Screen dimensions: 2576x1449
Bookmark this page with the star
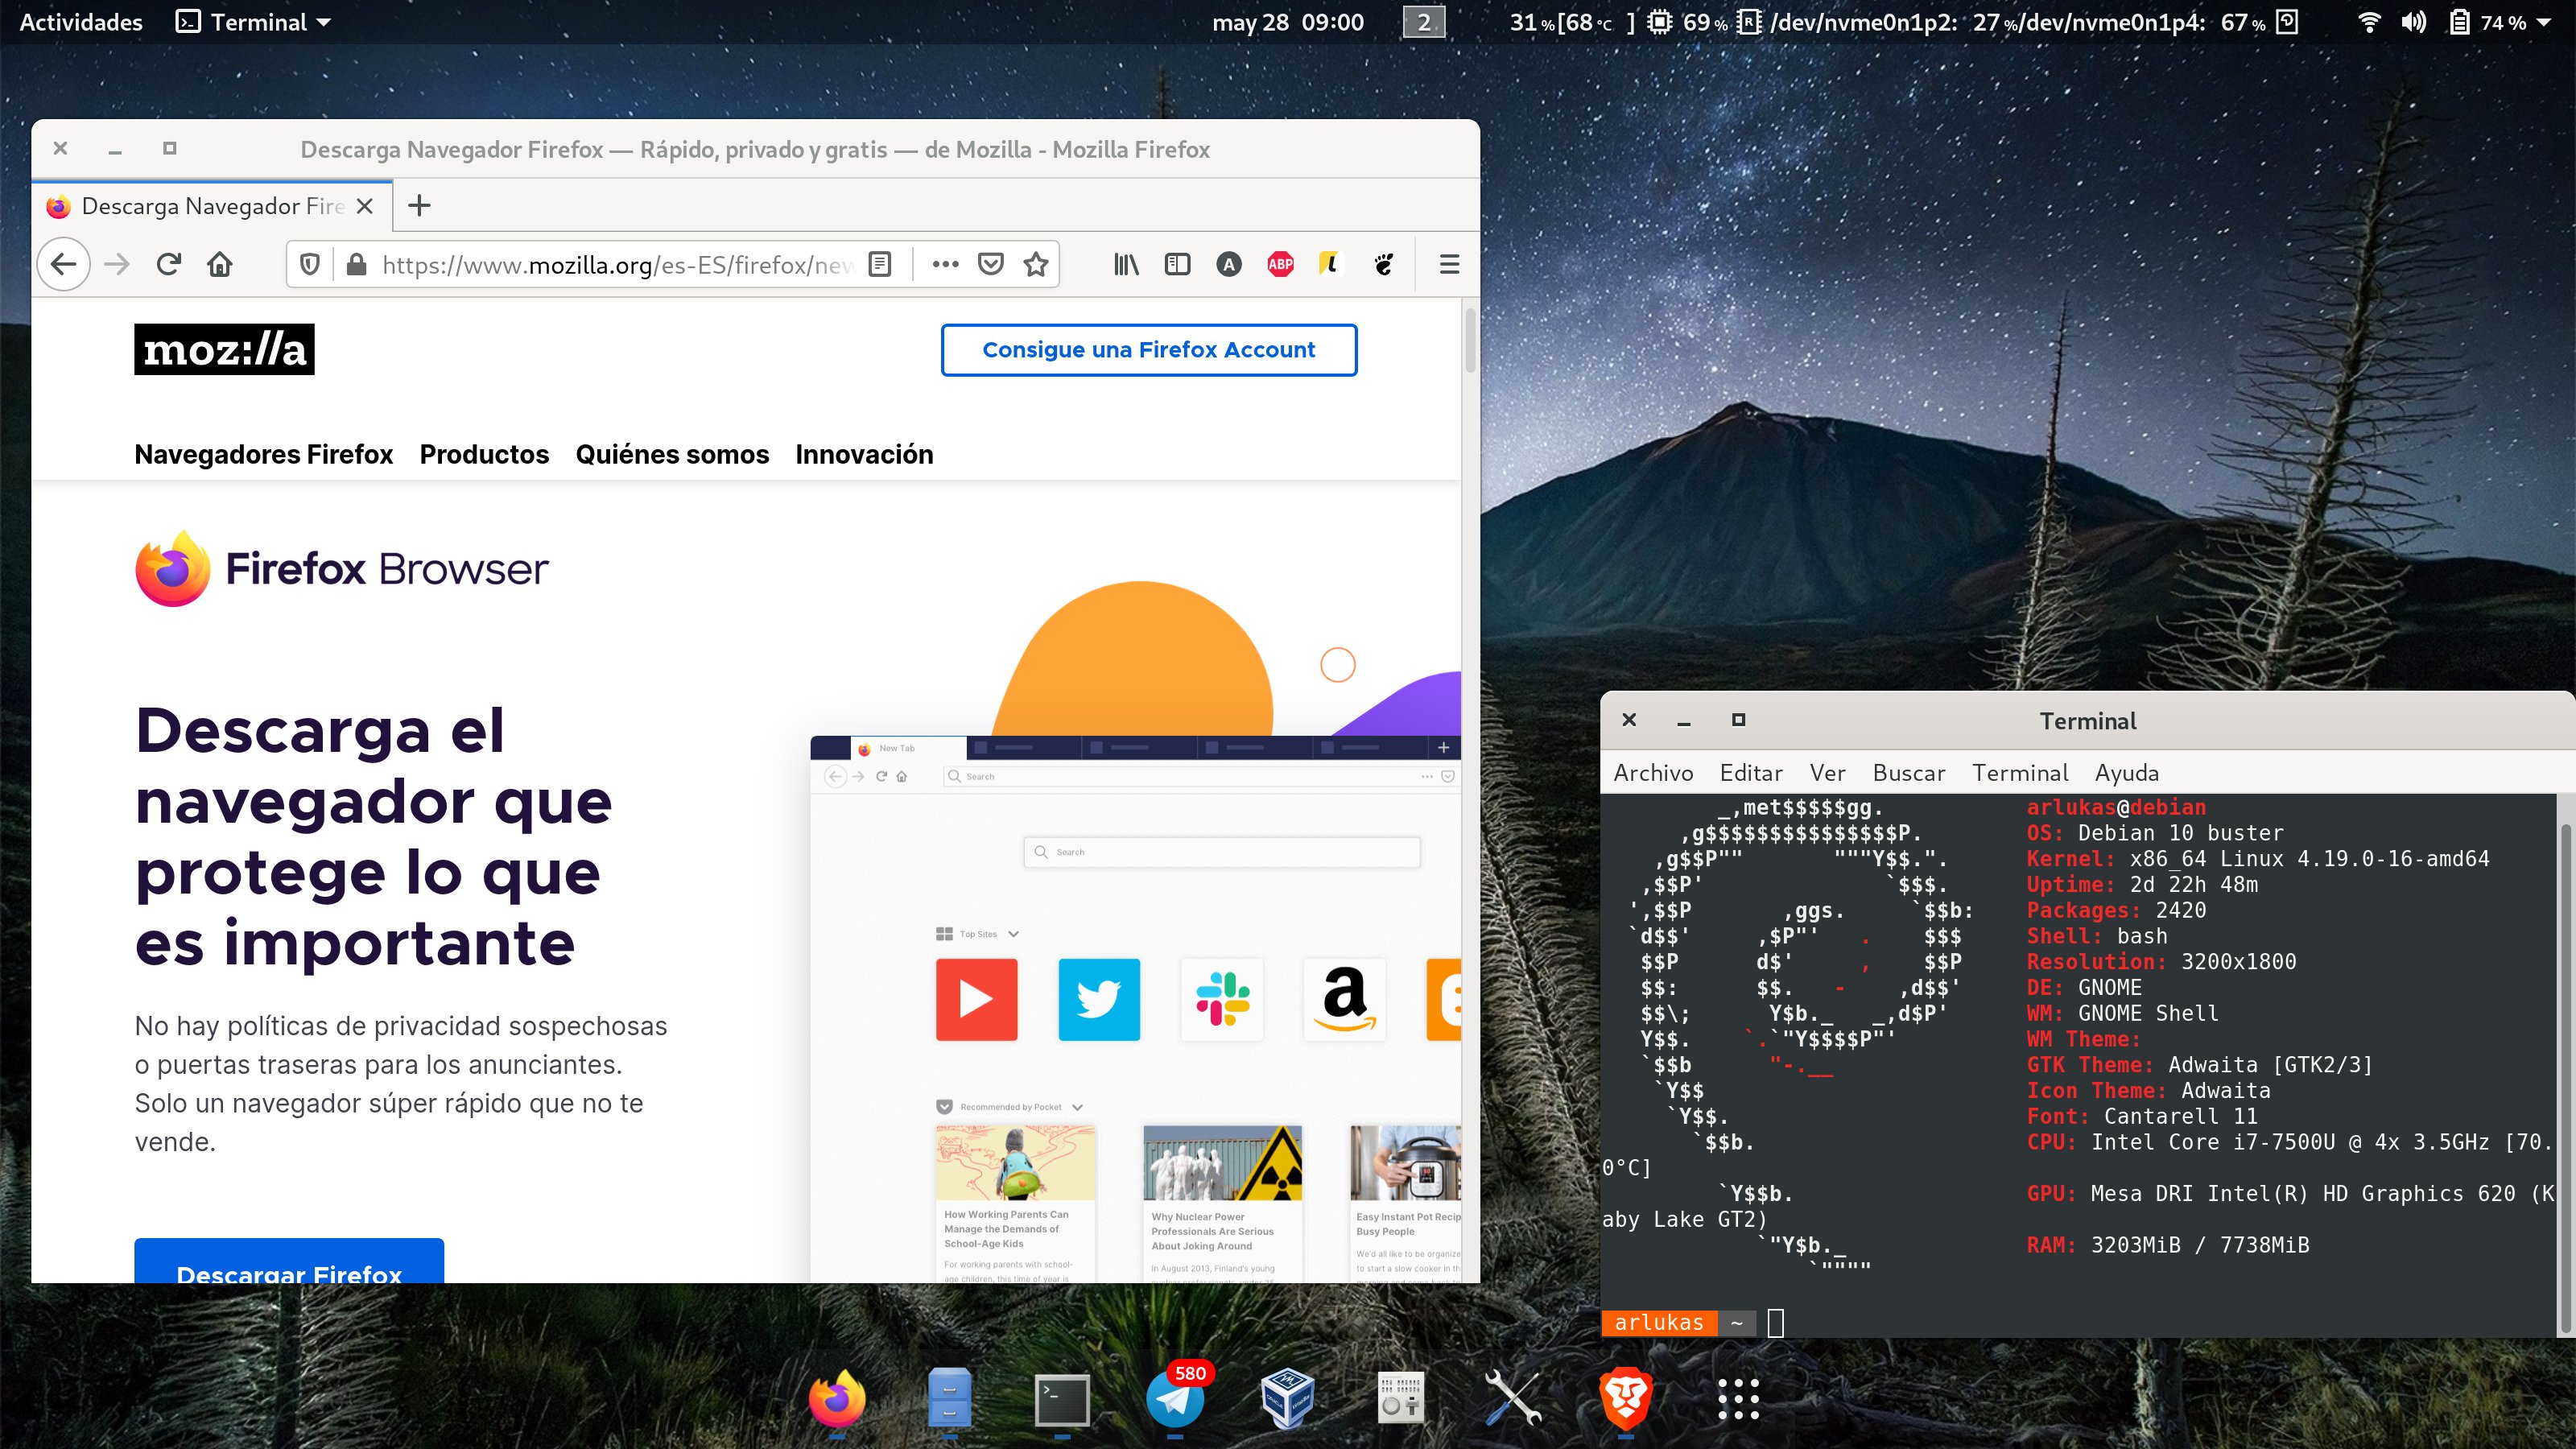1036,264
